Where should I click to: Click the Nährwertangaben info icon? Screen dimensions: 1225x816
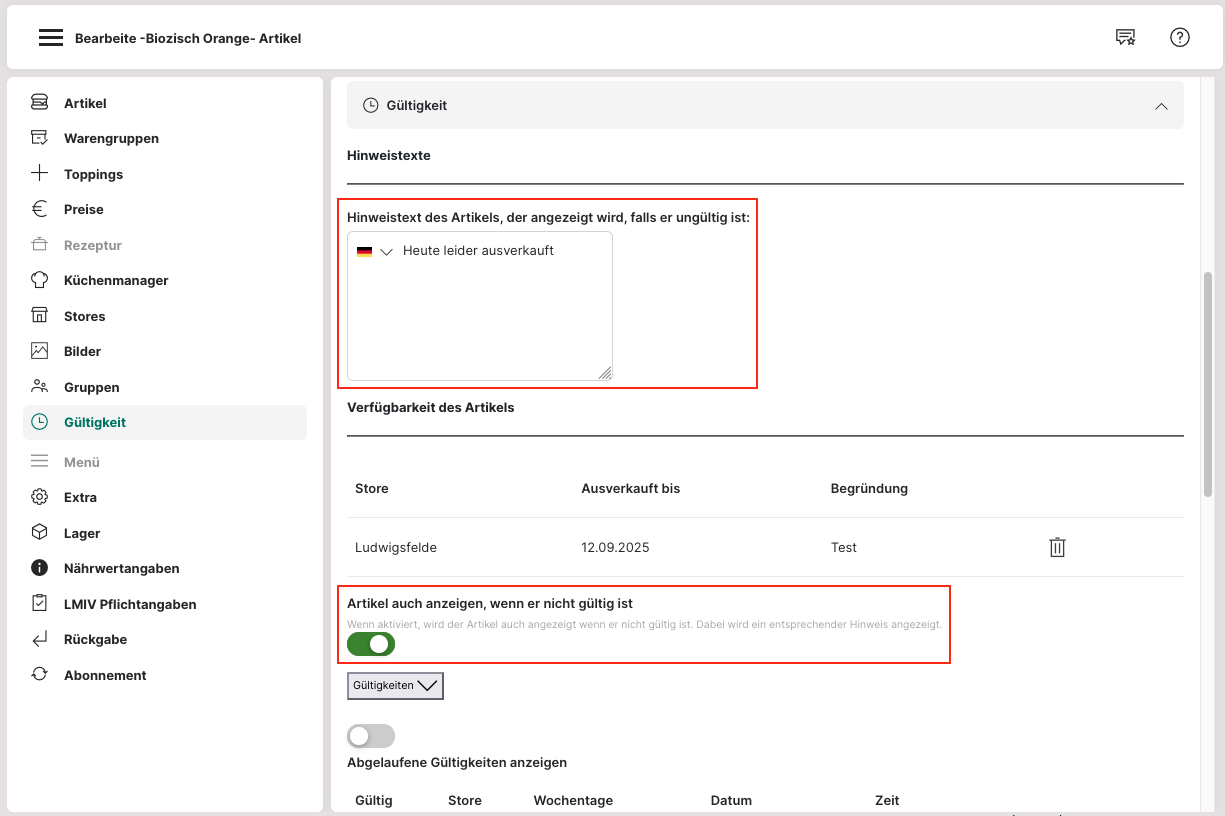(x=40, y=568)
